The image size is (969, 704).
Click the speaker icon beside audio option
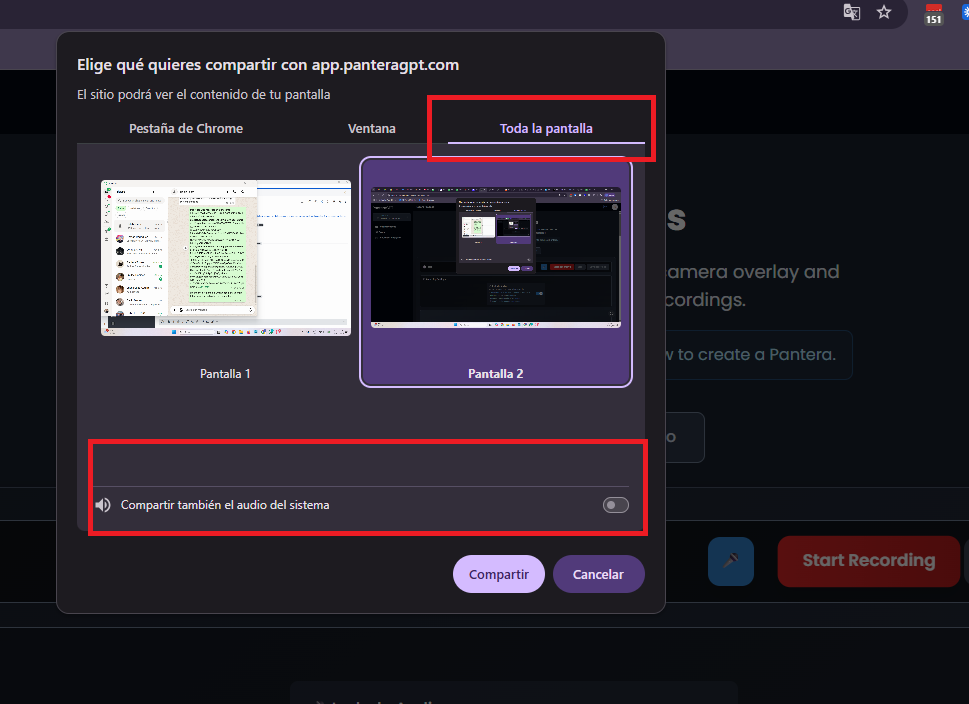point(103,505)
